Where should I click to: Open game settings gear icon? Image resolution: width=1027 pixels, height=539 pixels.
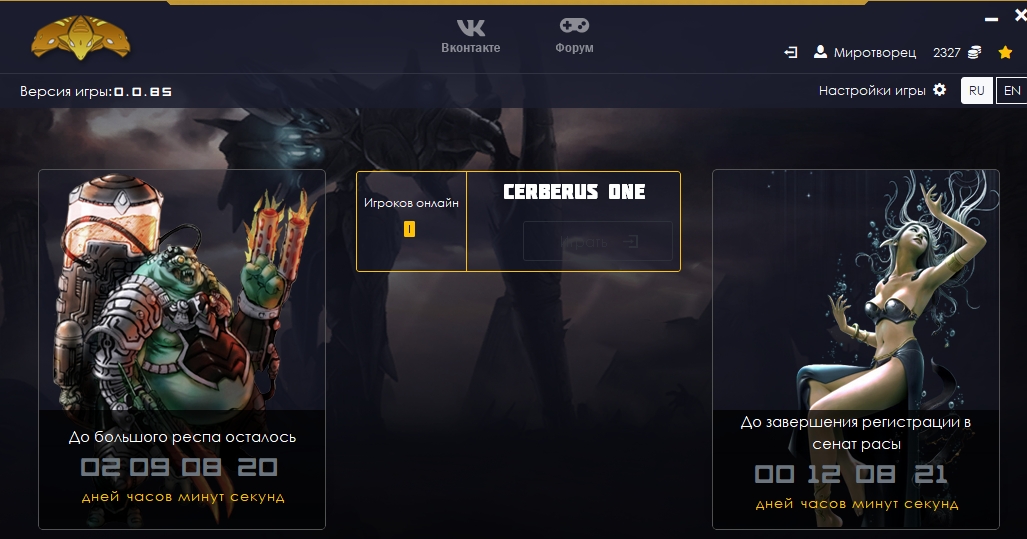(939, 90)
